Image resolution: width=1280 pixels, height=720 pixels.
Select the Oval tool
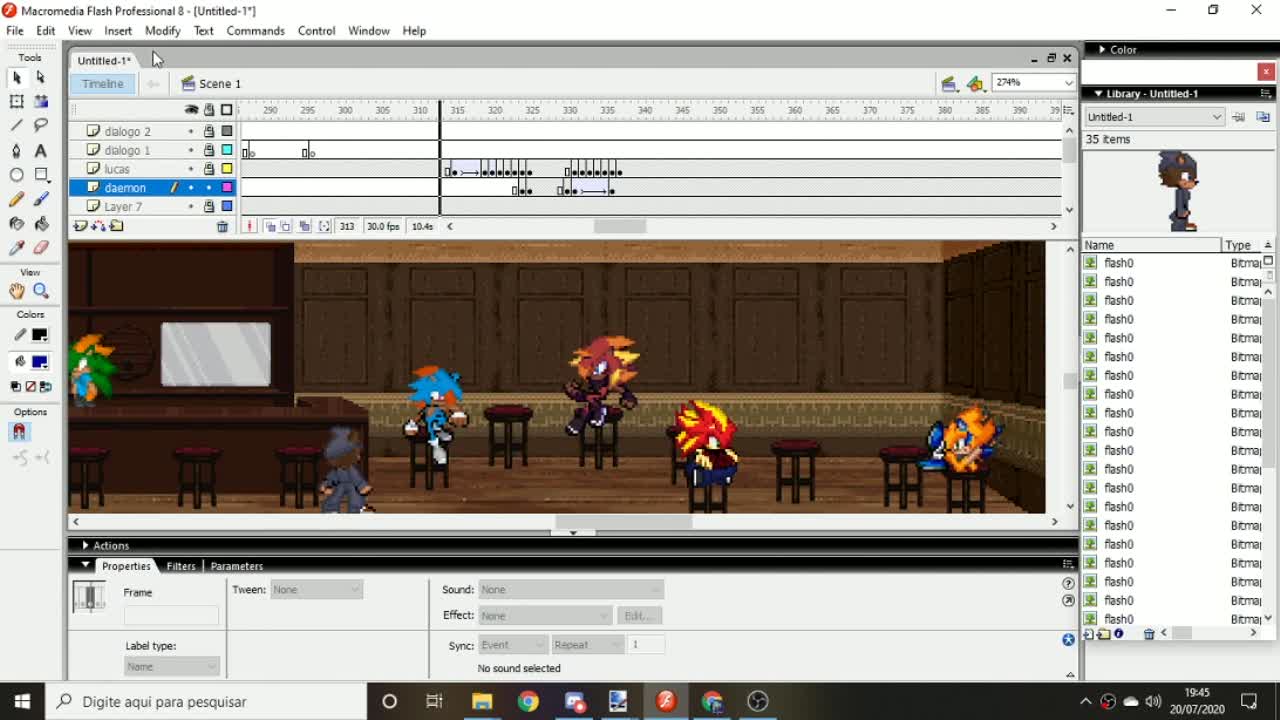[x=16, y=175]
